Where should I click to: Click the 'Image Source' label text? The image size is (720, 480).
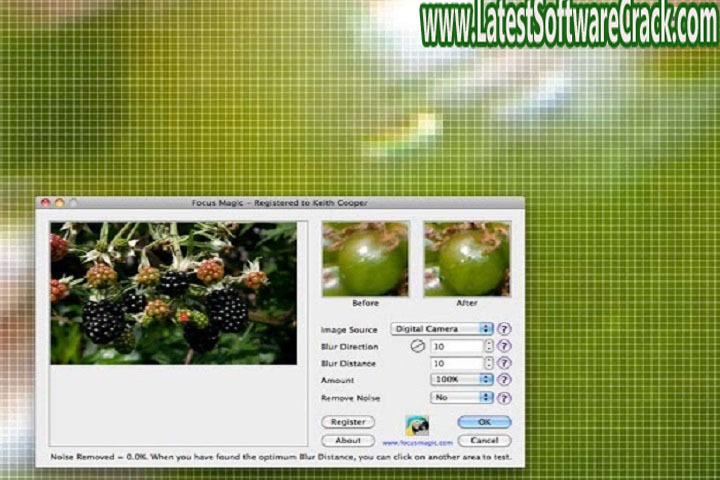click(349, 330)
